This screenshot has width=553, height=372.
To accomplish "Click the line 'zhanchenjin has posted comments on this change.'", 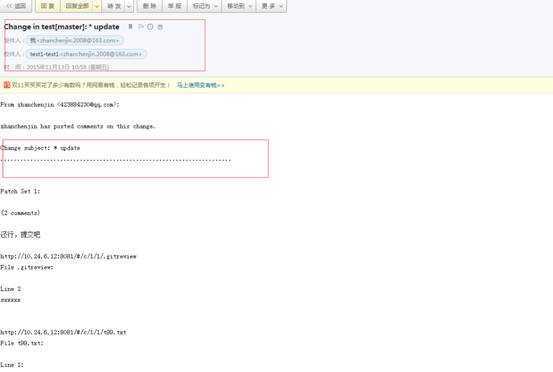I will tap(78, 126).
